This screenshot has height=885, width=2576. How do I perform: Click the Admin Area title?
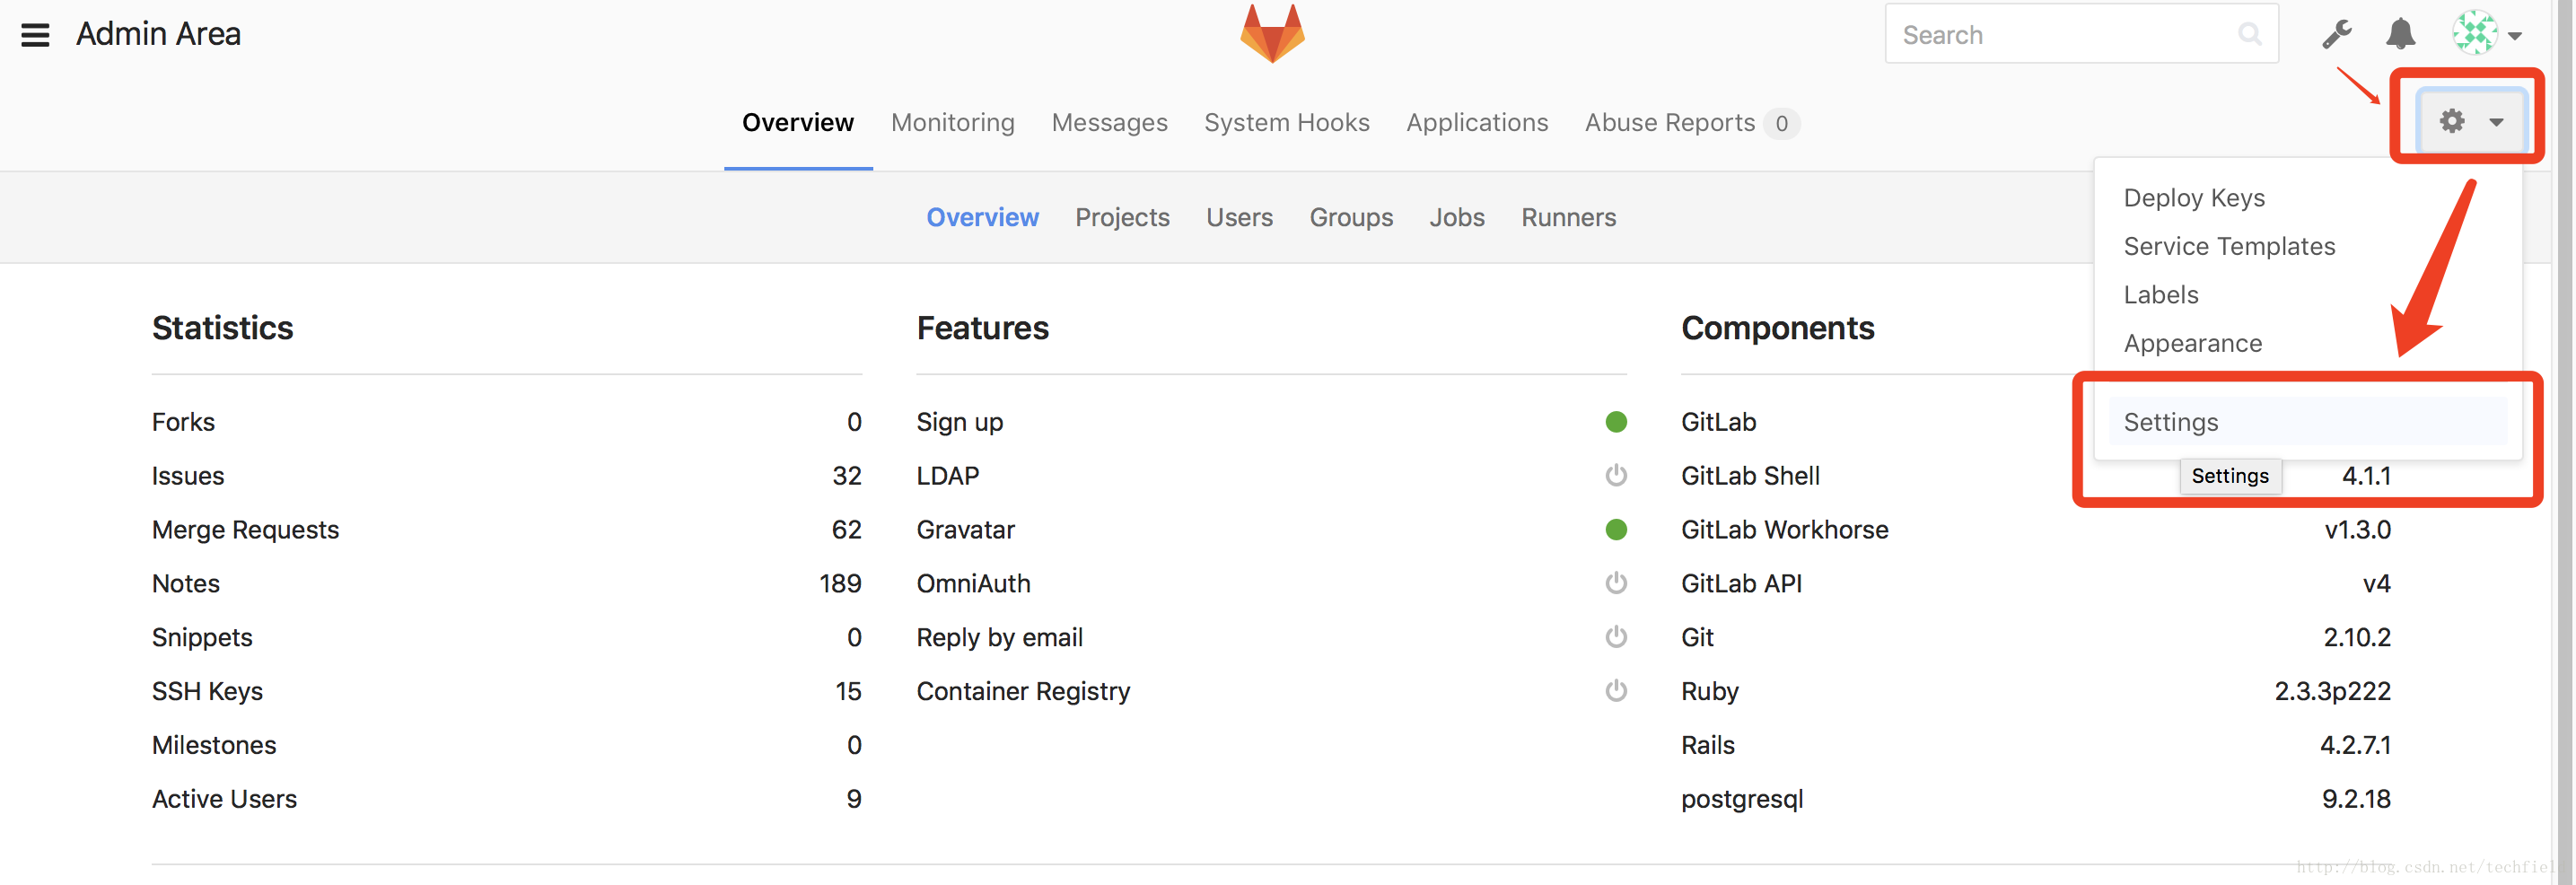[158, 34]
